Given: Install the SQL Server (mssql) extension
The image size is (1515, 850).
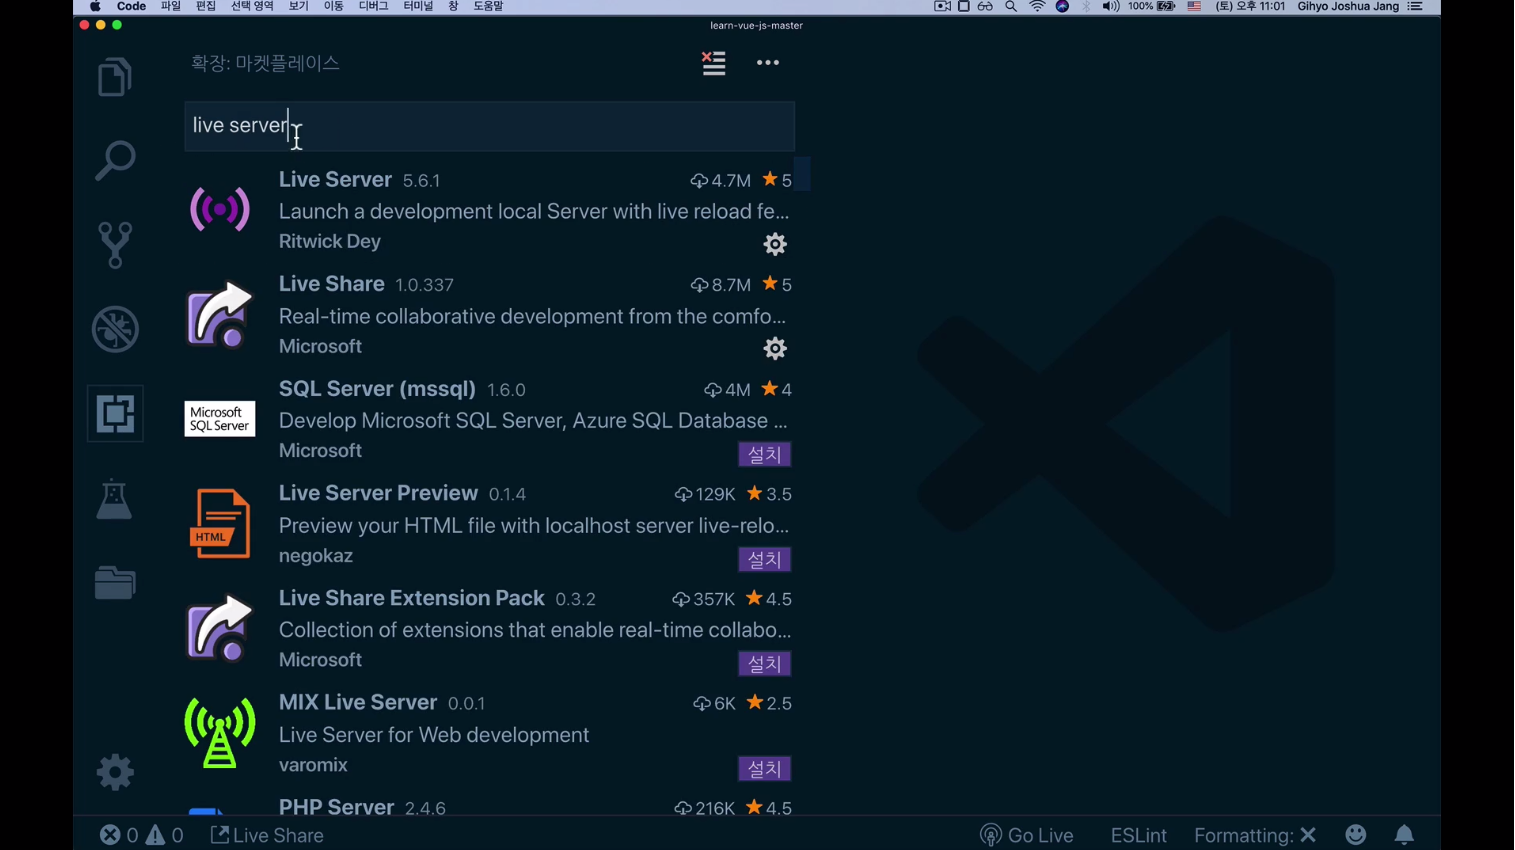Looking at the screenshot, I should (764, 455).
